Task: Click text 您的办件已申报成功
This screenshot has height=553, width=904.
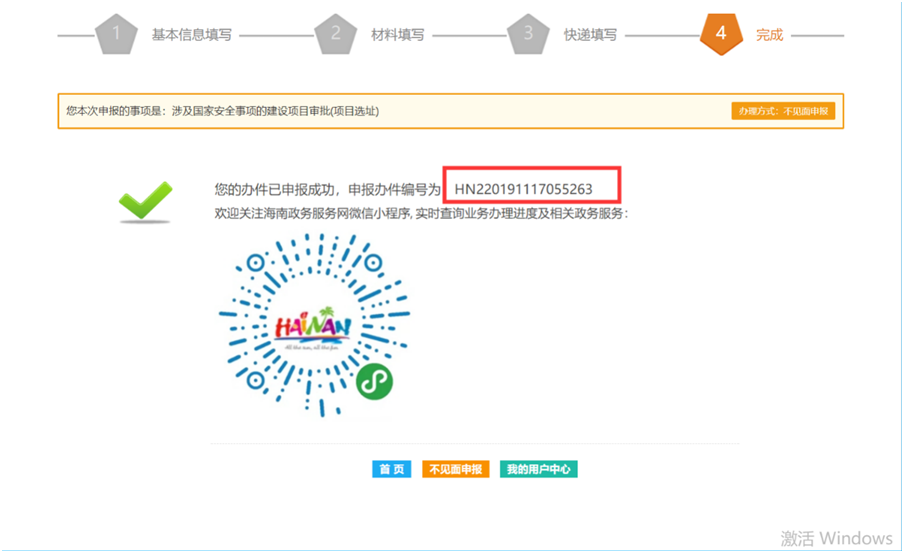Action: [274, 189]
